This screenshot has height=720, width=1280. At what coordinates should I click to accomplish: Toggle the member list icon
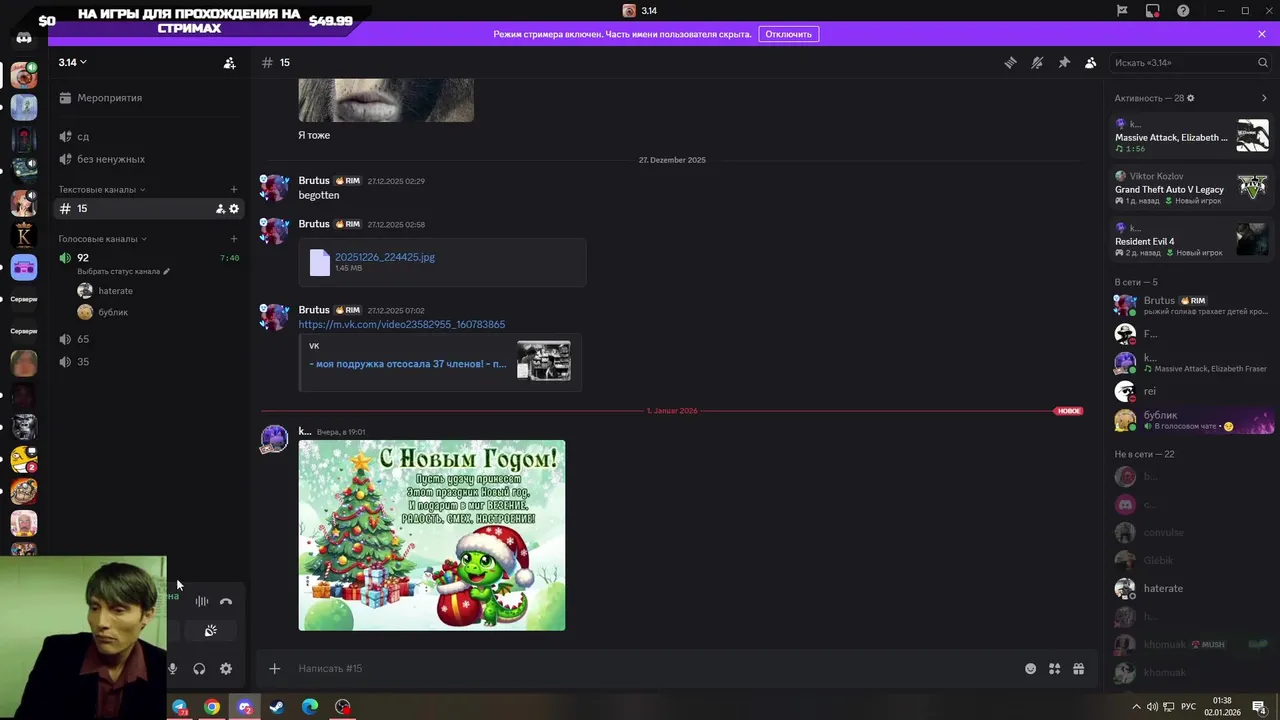[1091, 62]
